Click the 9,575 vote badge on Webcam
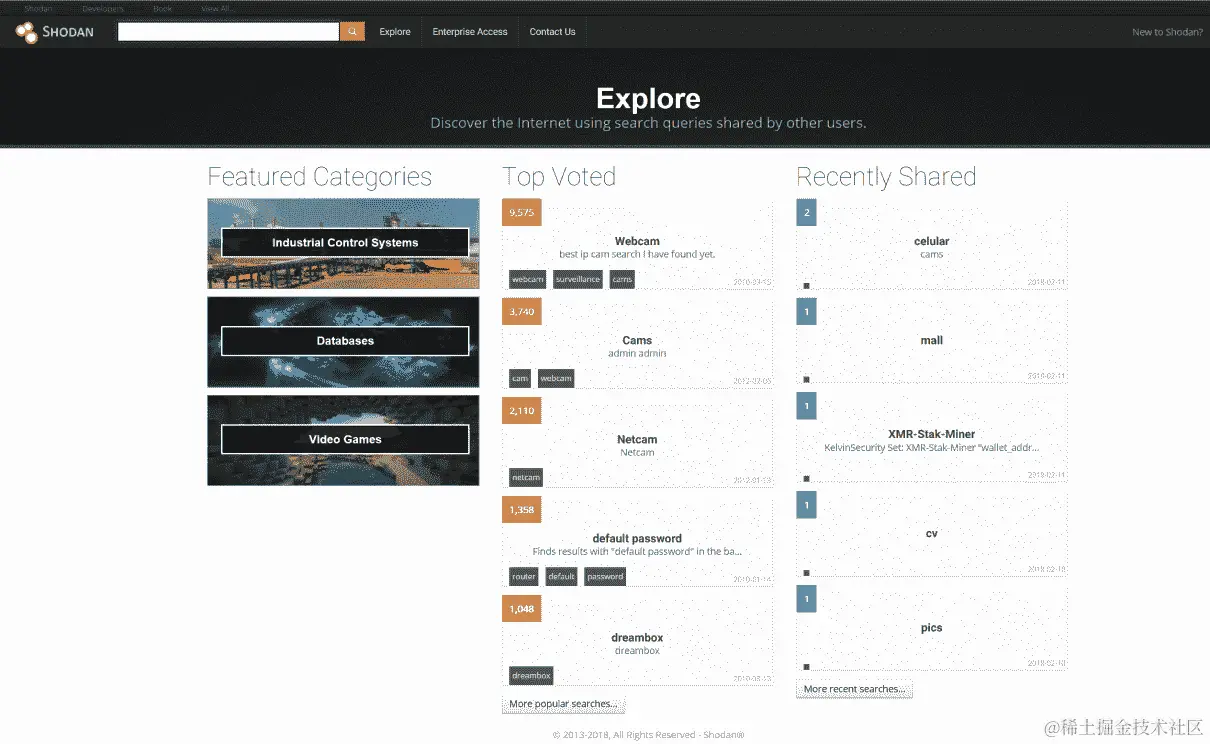 [x=521, y=212]
